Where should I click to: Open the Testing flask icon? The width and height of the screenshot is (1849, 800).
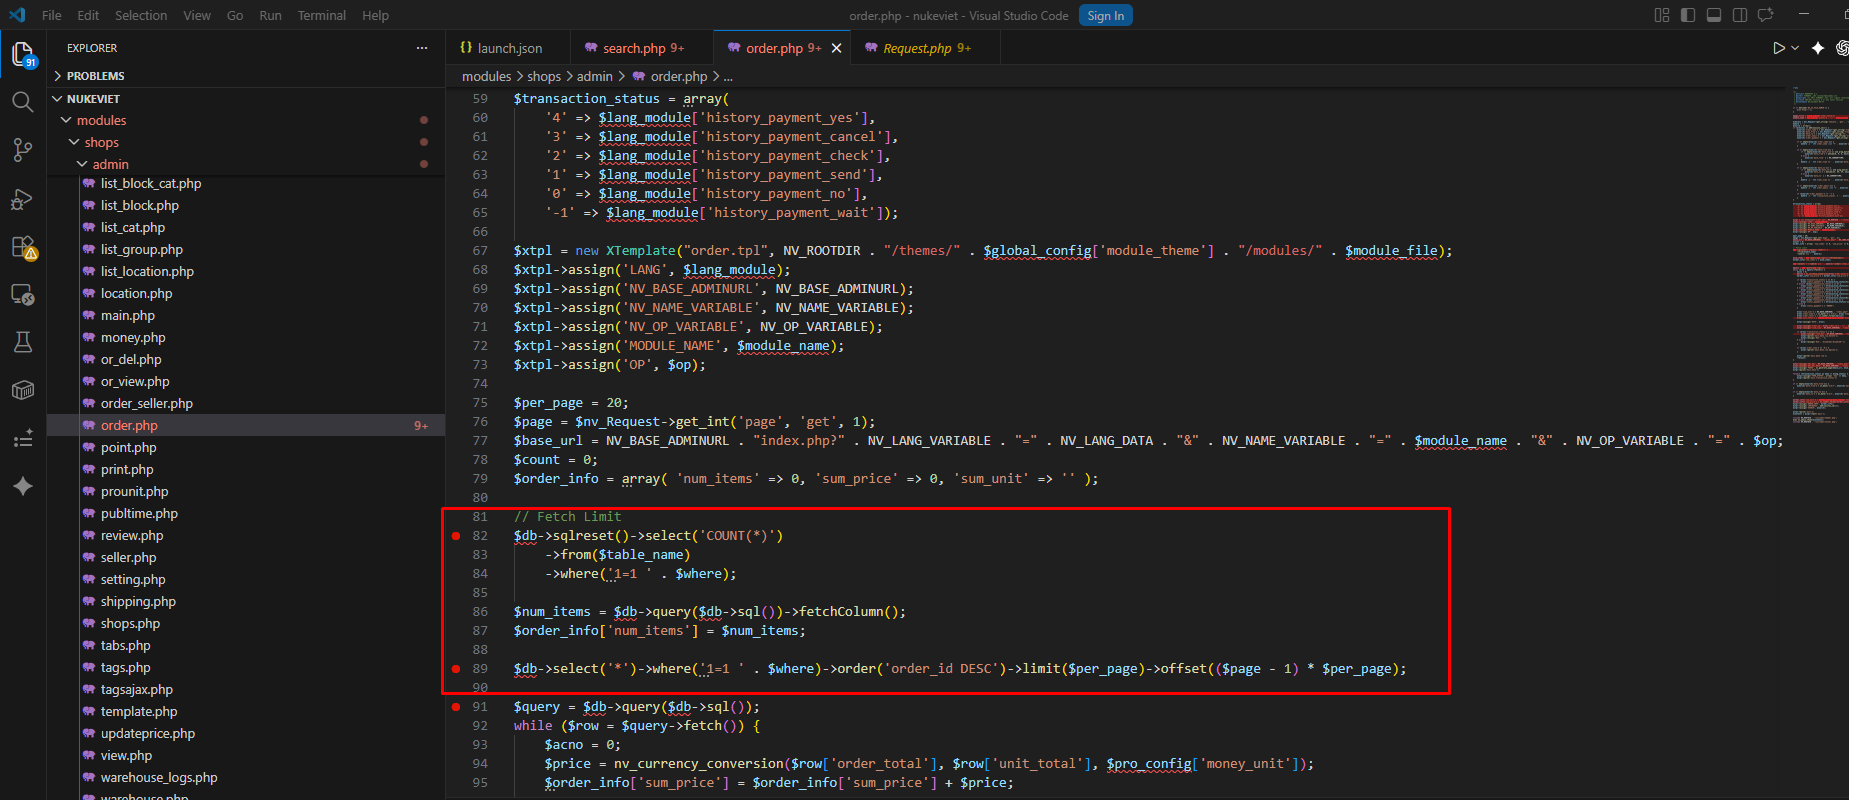coord(22,342)
